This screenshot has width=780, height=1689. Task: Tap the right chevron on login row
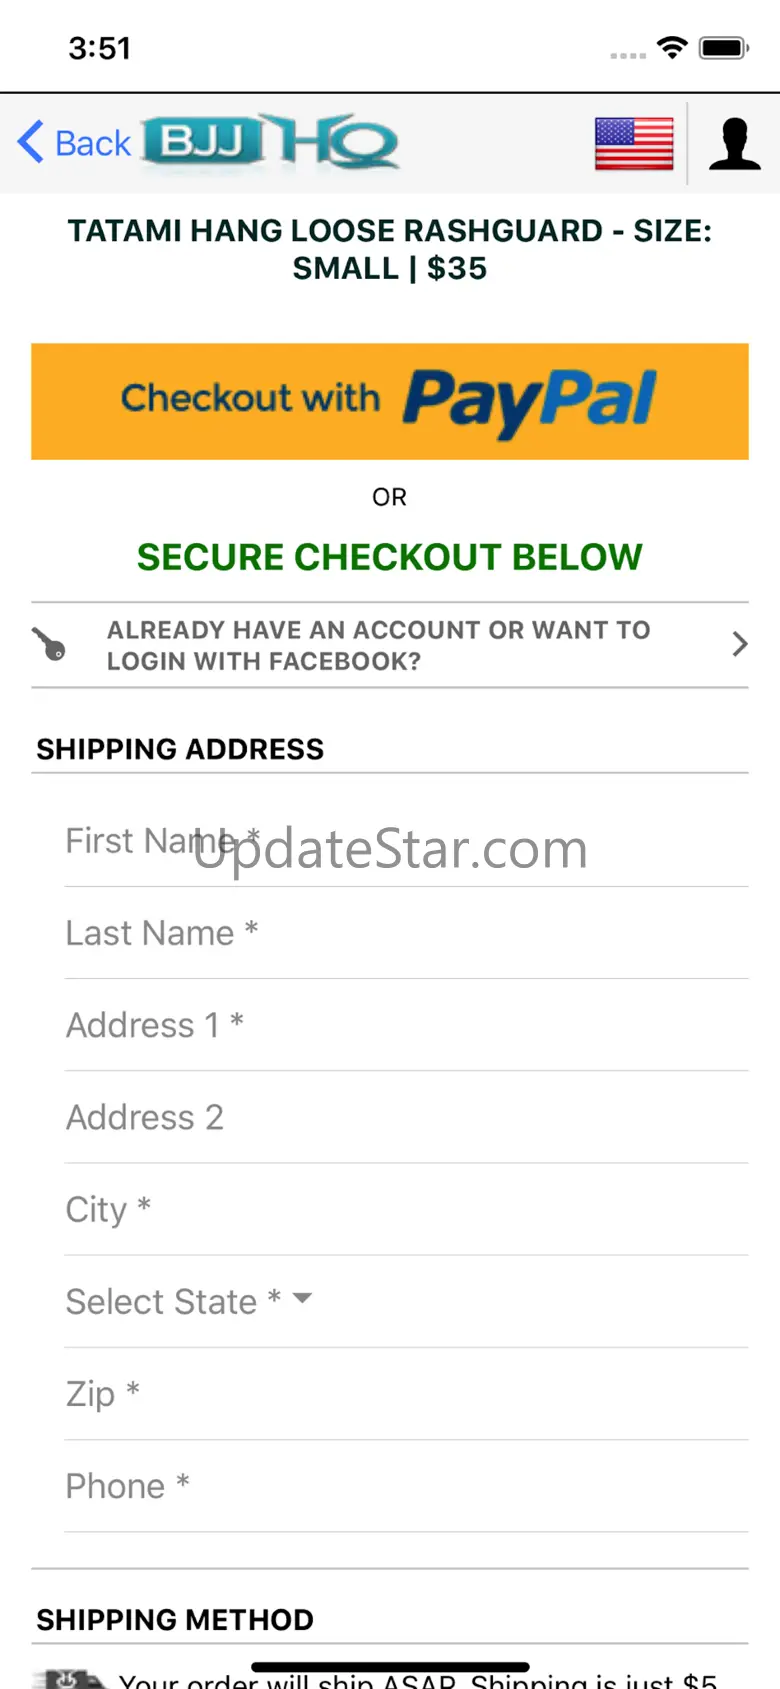(x=739, y=645)
